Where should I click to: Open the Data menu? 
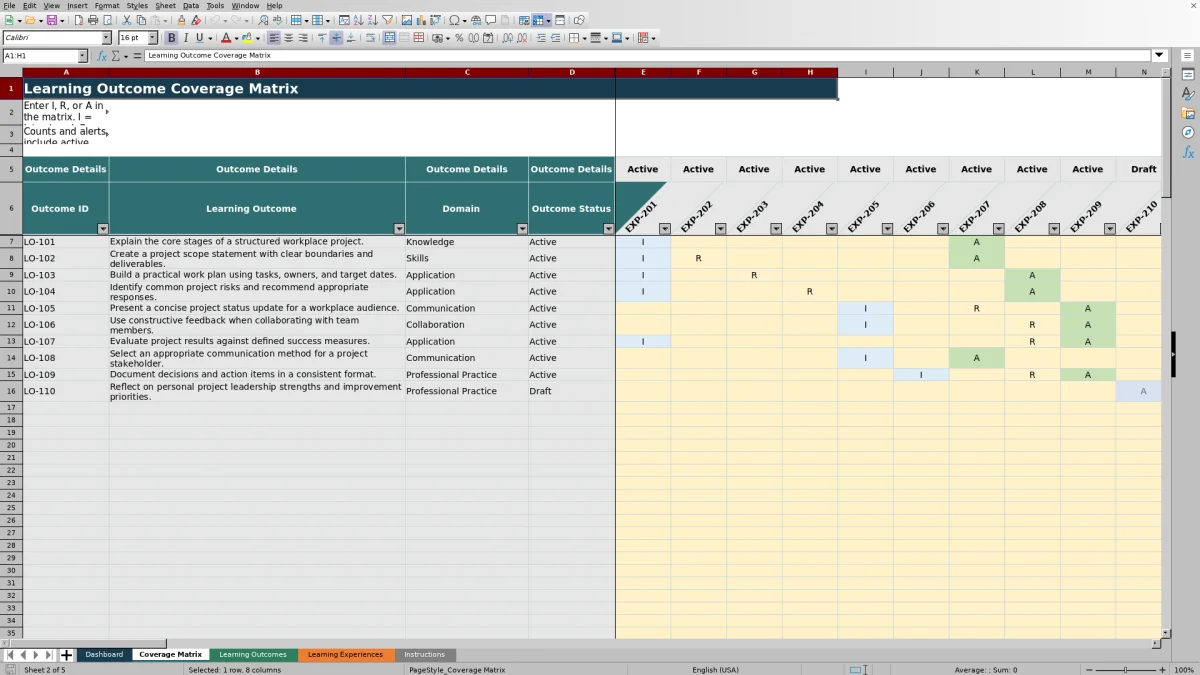pos(191,6)
